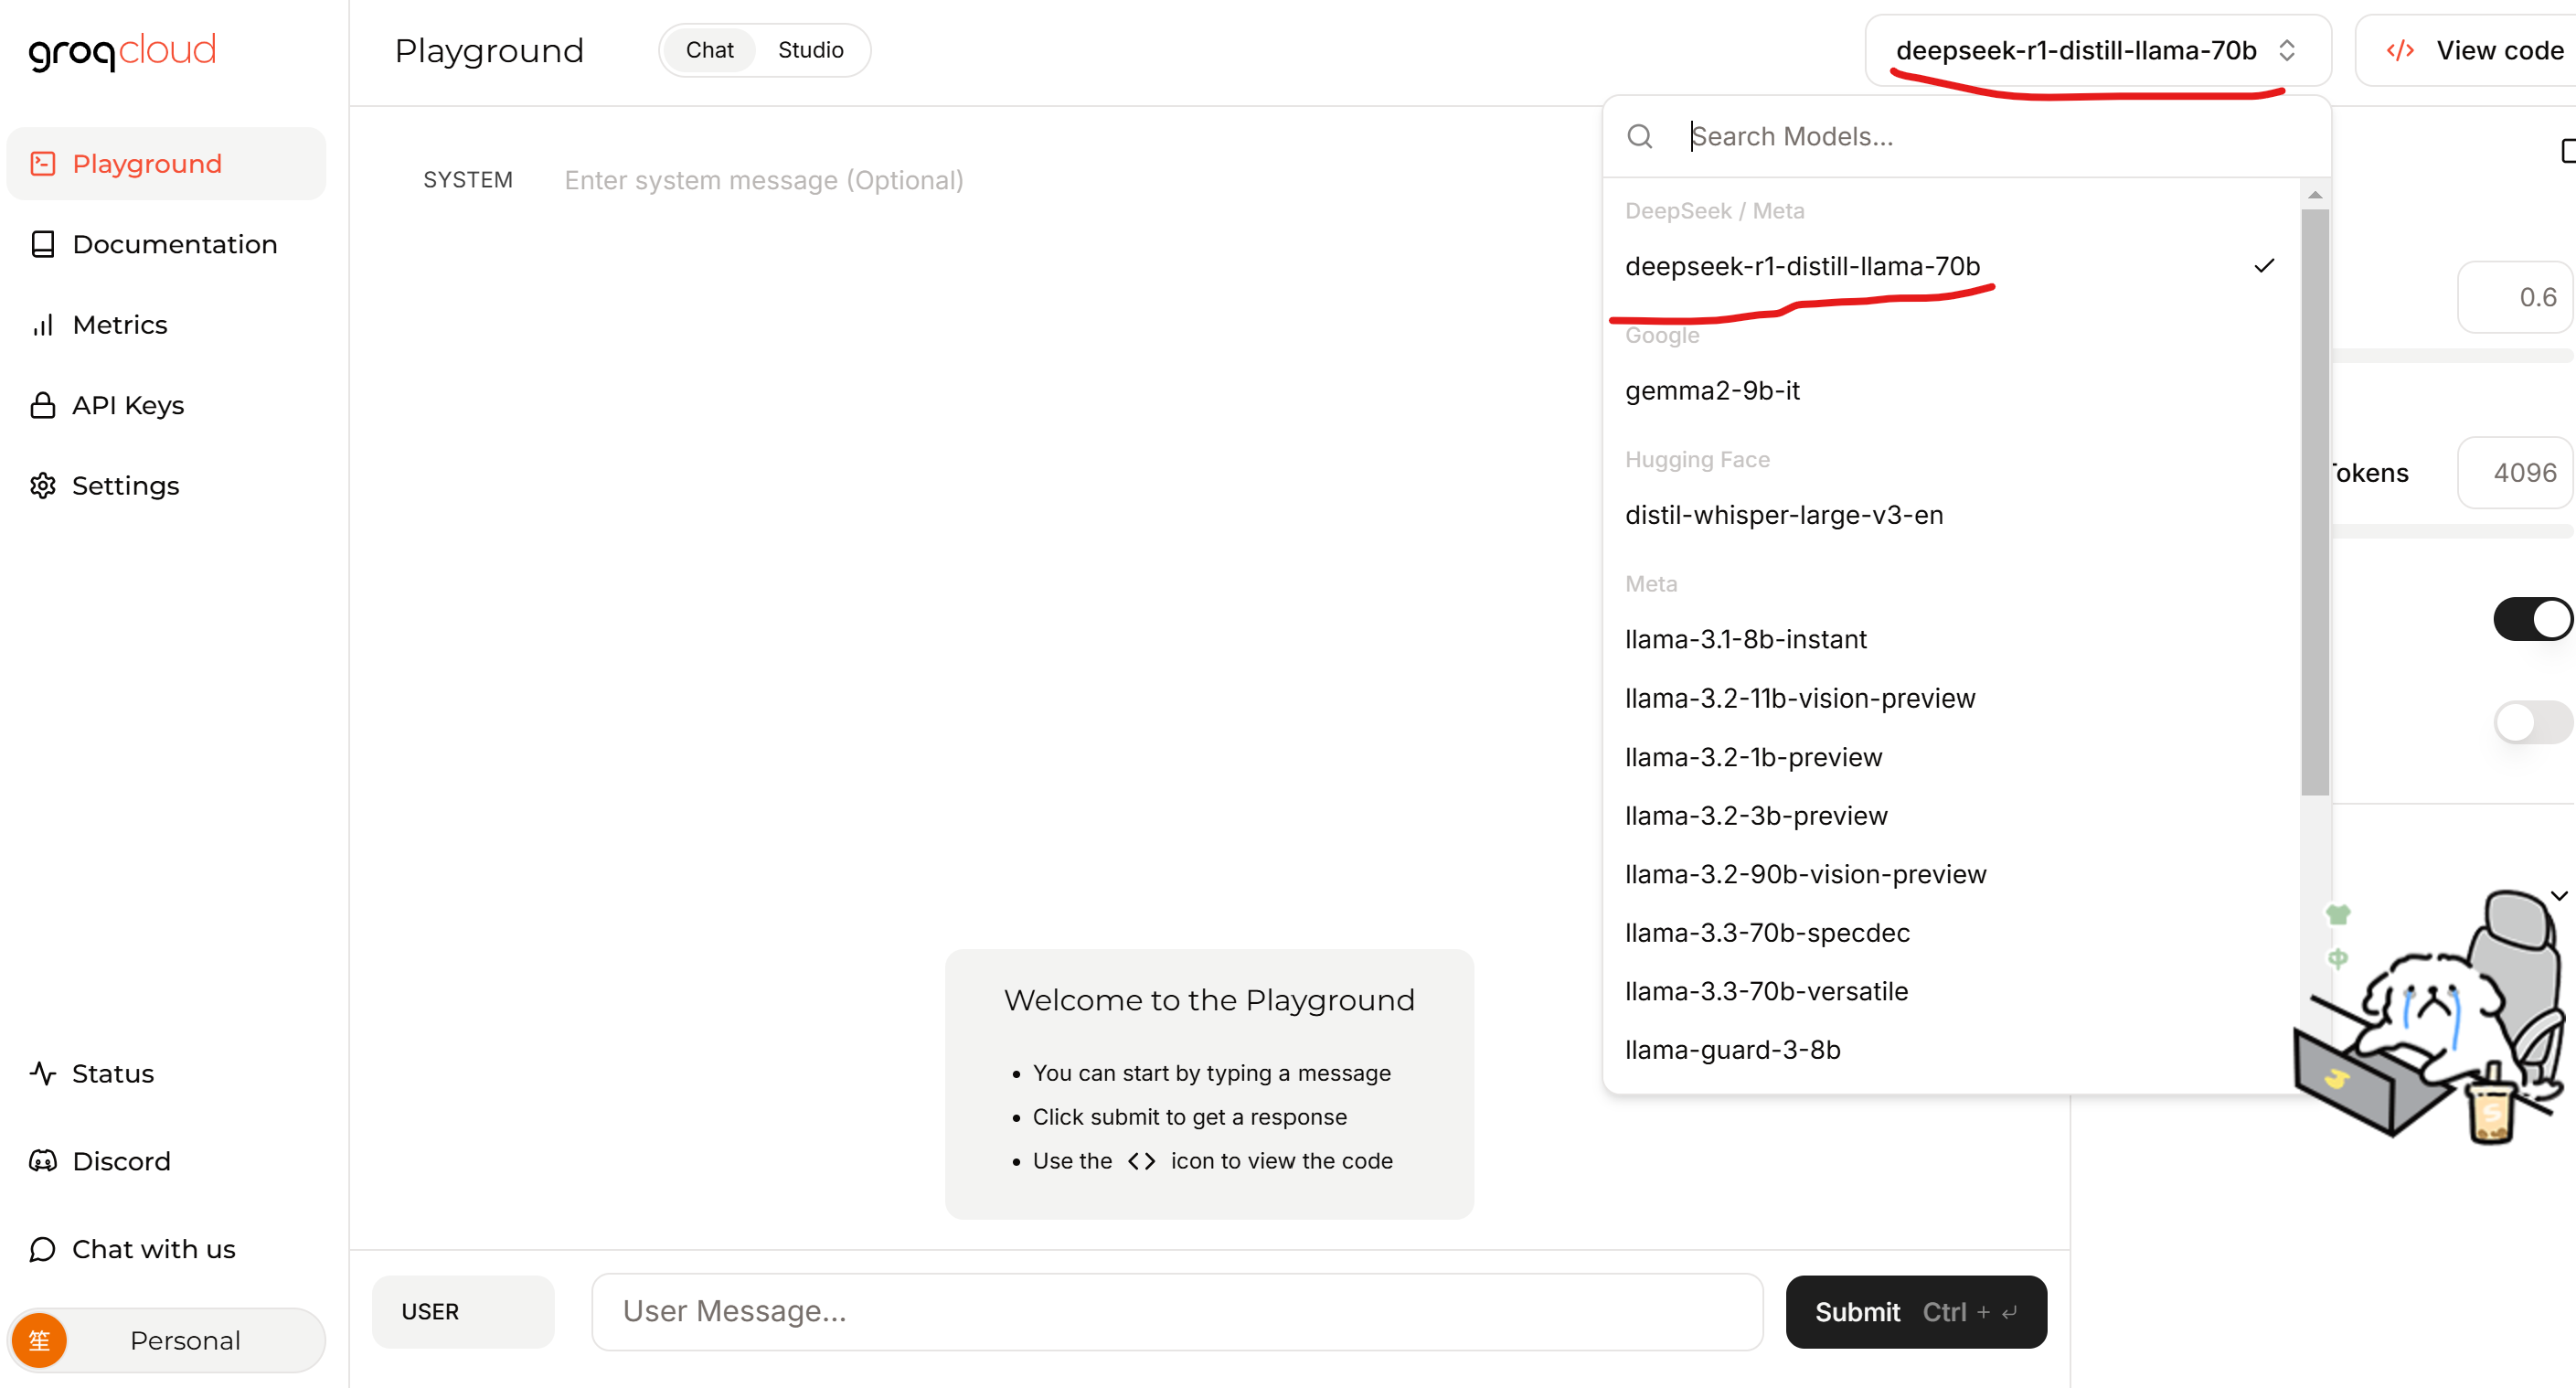Enable the disabled gray toggle switch
The image size is (2576, 1388).
pos(2531,721)
